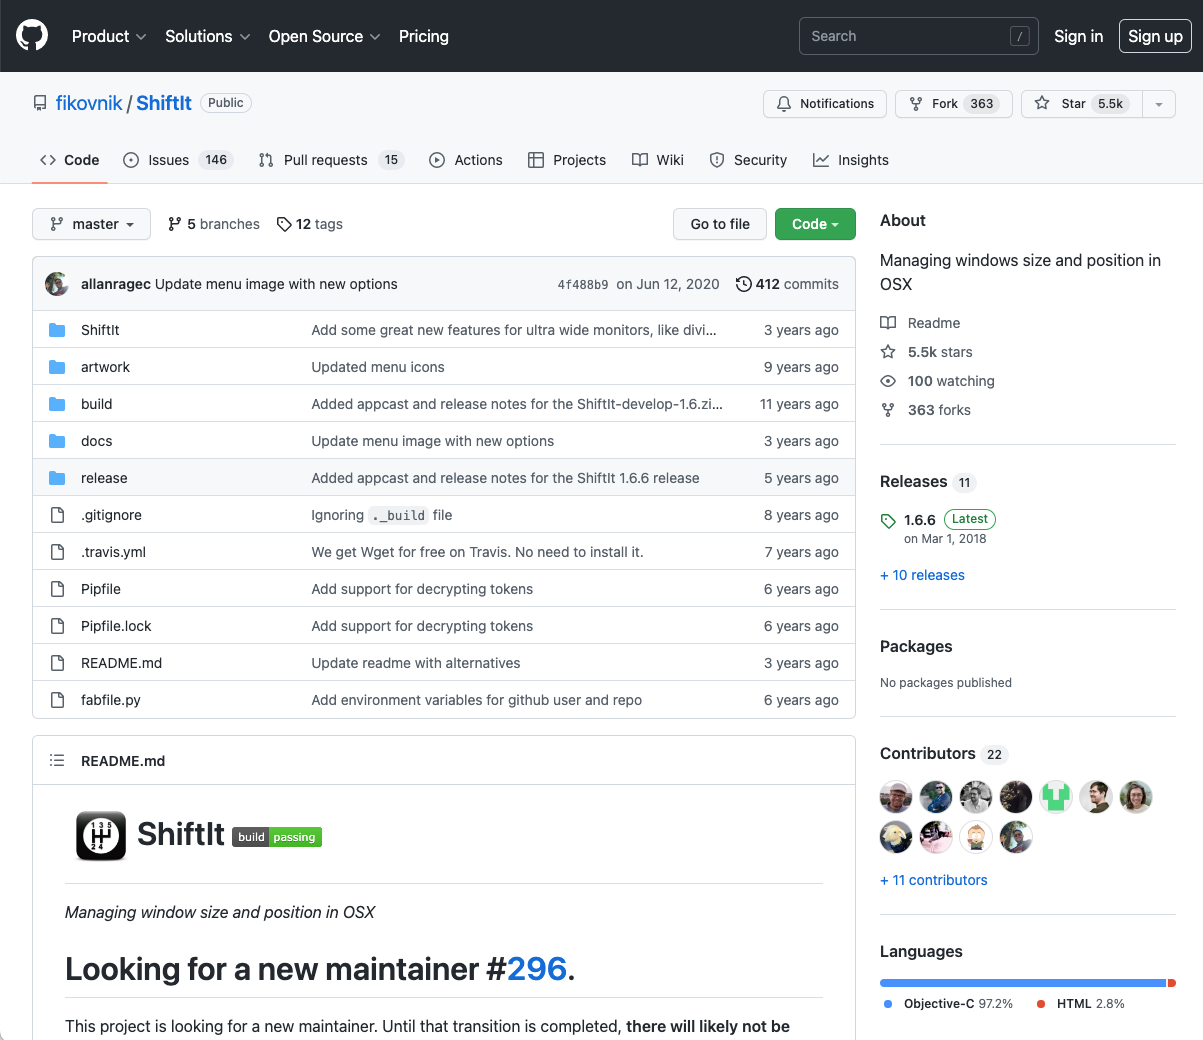
Task: Open the Product menu
Action: coord(109,36)
